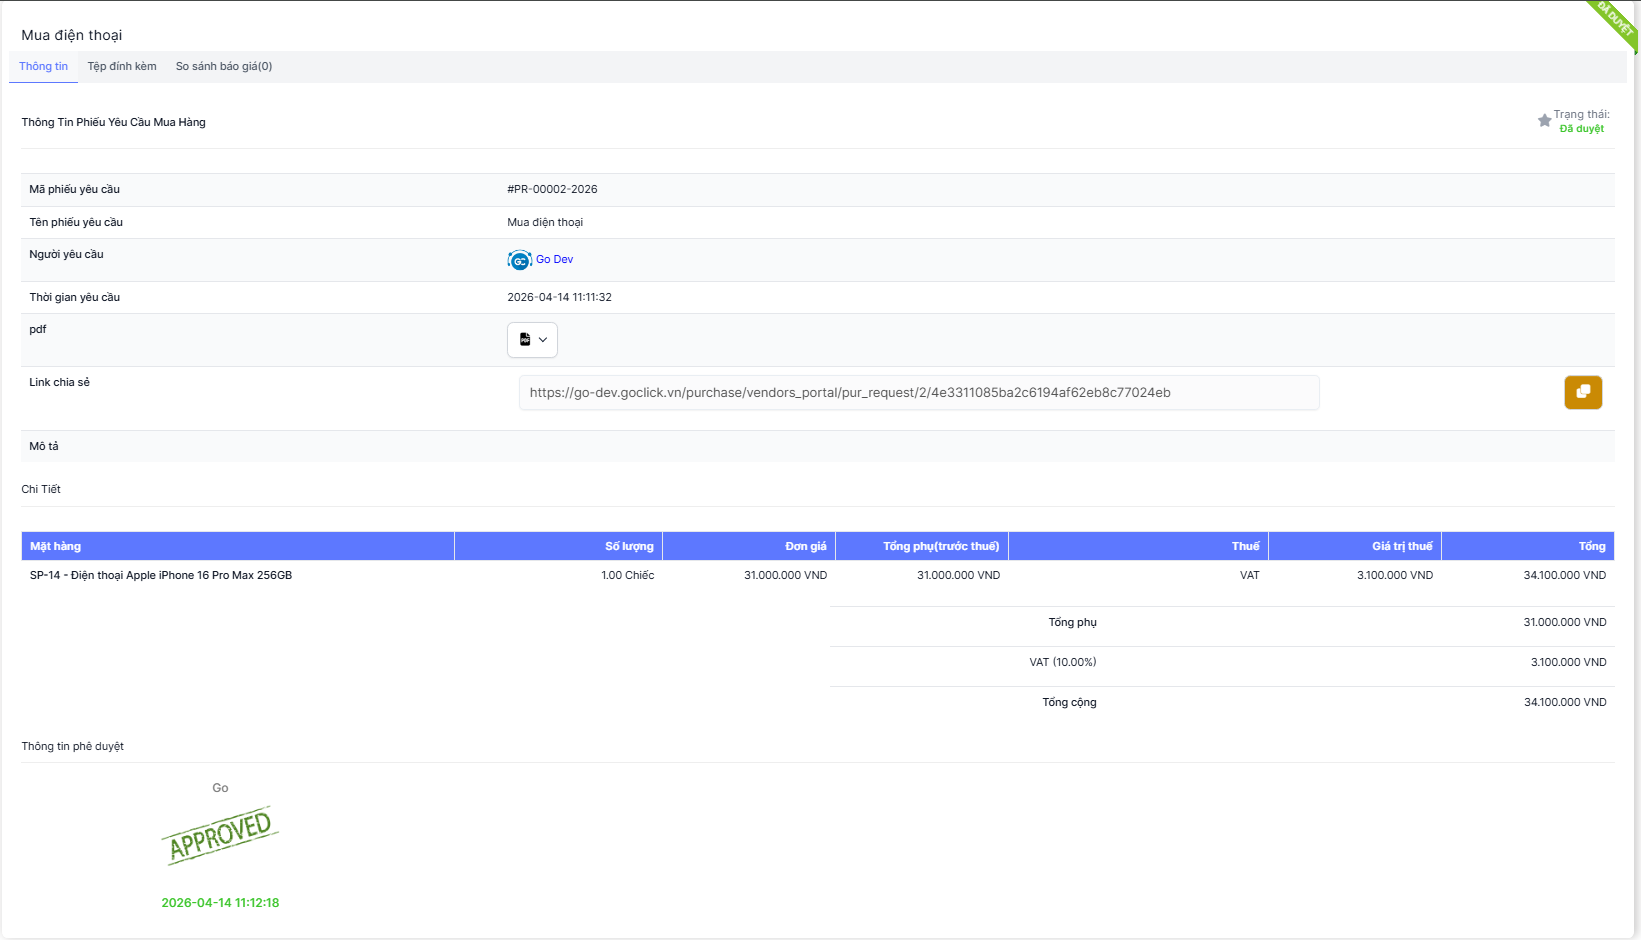Click the Đơn giá column header
Viewport: 1641px width, 940px height.
[x=805, y=546]
